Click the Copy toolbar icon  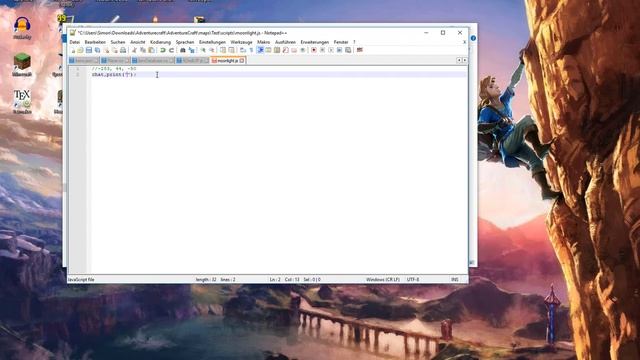pyautogui.click(x=143, y=50)
